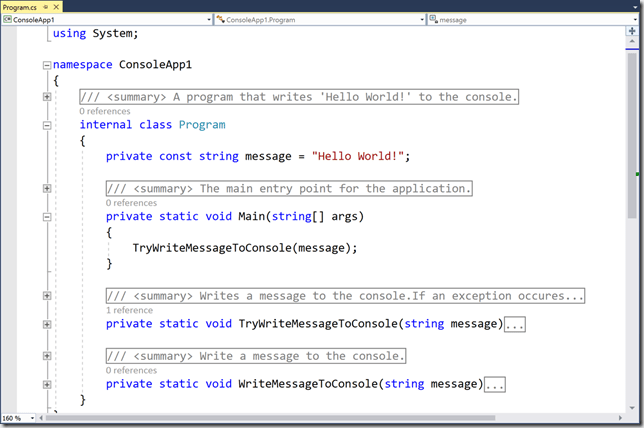Expand the collapsed WriteMessageToConsole method body

point(494,384)
